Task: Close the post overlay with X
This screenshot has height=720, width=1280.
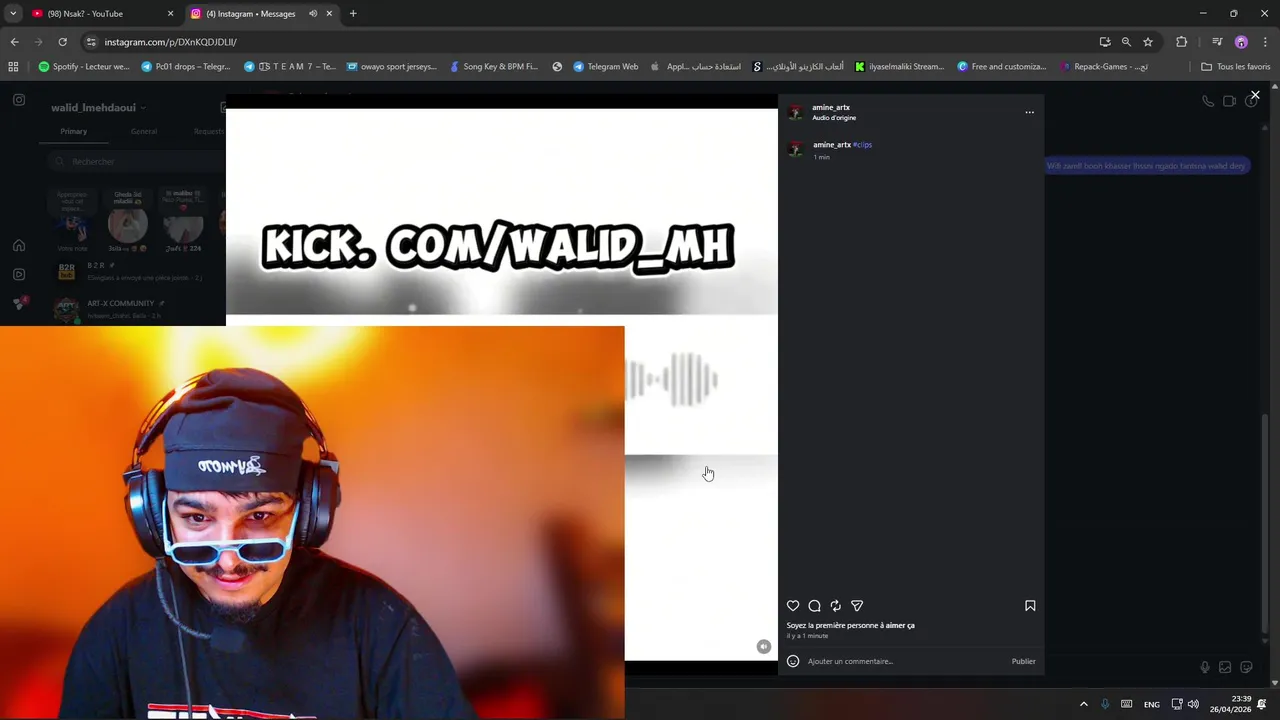Action: pyautogui.click(x=1255, y=96)
